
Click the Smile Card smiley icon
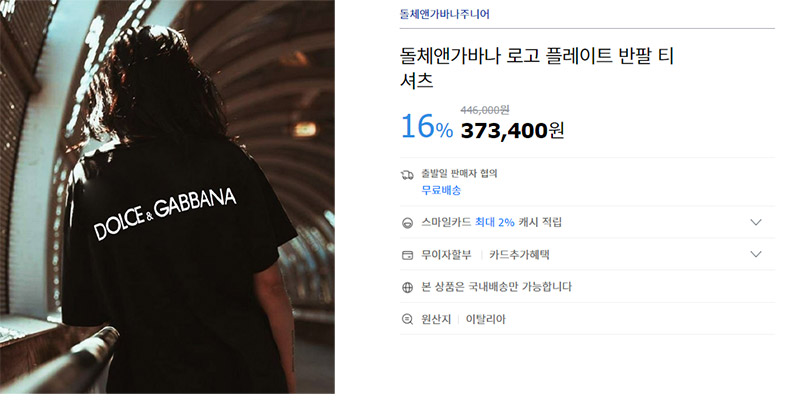407,222
